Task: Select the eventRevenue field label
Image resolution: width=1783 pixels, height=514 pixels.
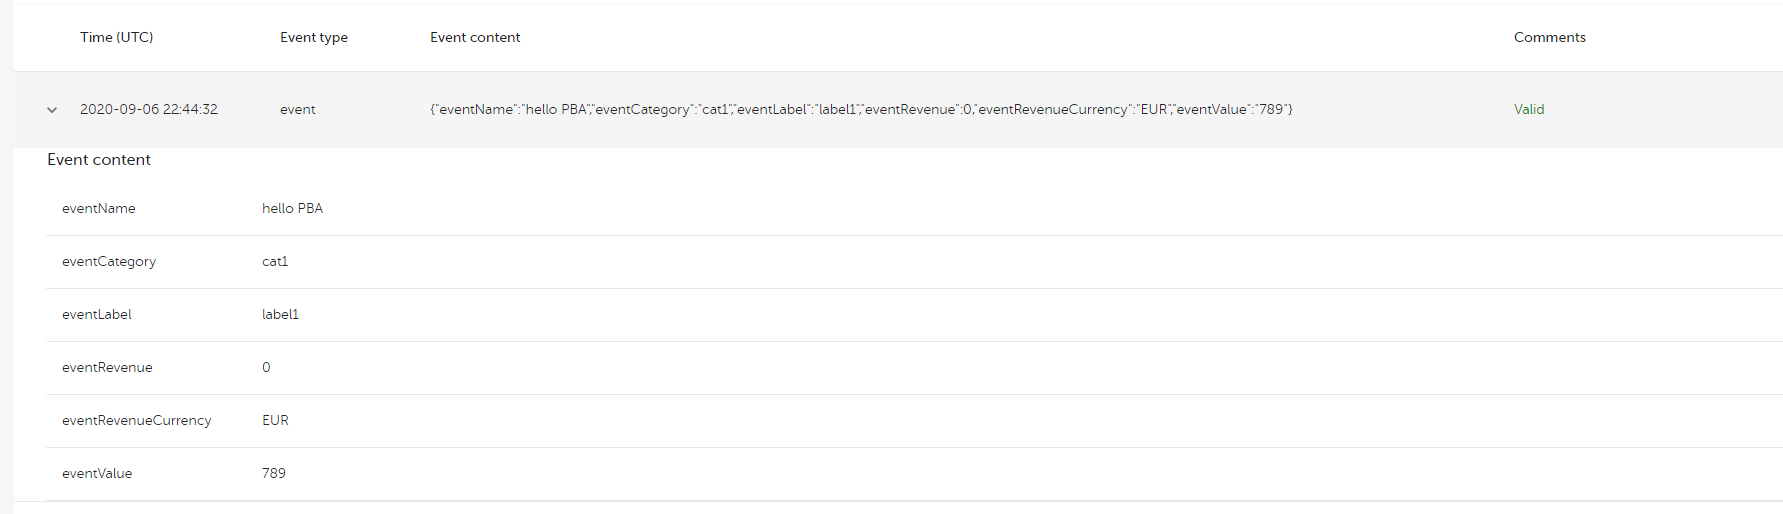Action: [107, 367]
